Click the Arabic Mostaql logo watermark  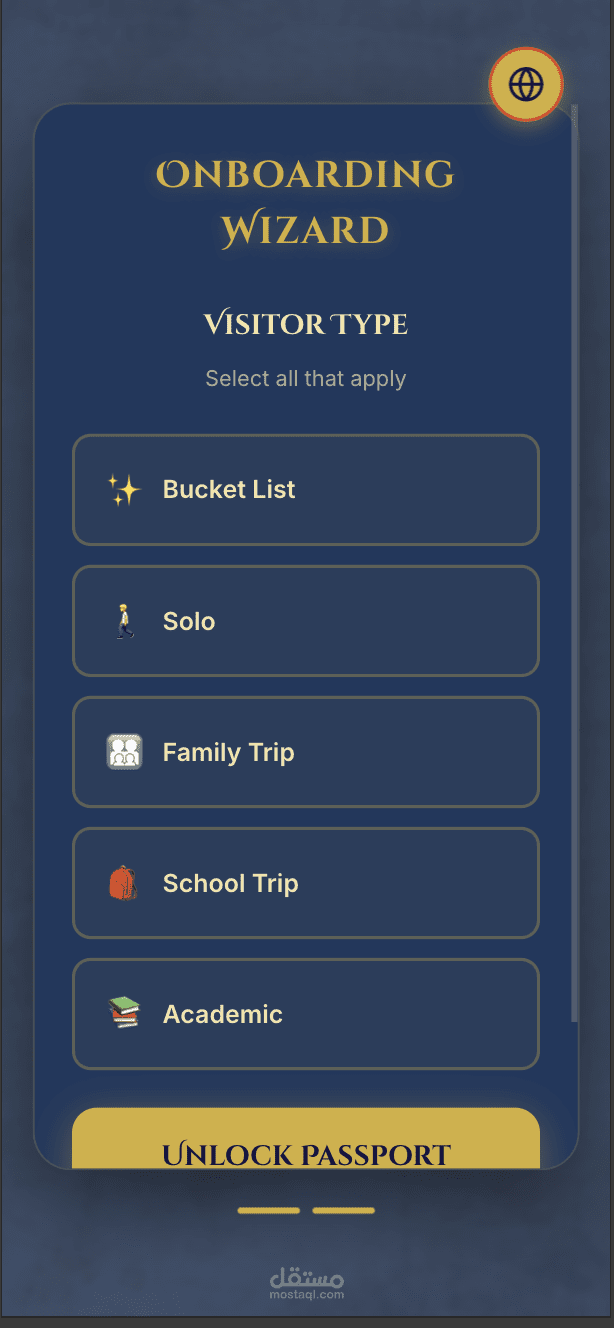coord(306,1276)
